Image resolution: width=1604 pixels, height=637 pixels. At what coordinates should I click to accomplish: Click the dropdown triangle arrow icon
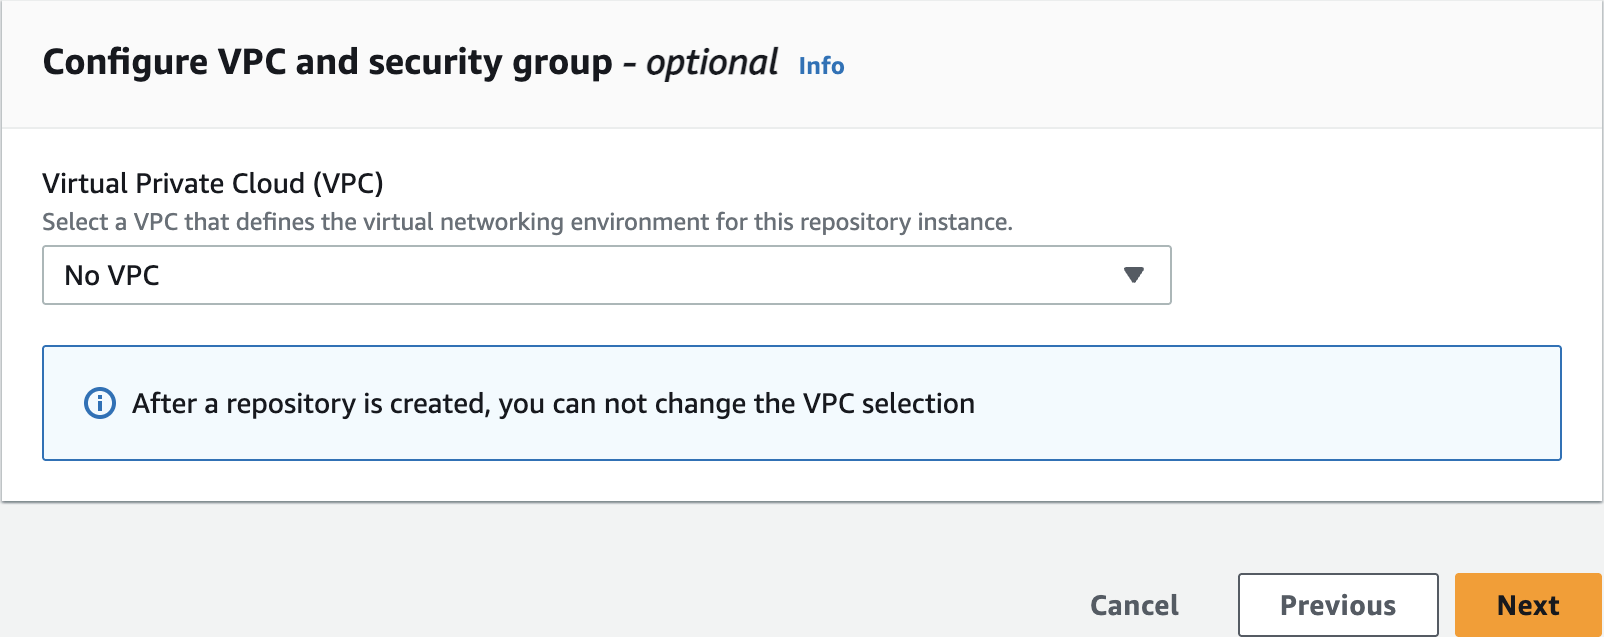click(1133, 275)
